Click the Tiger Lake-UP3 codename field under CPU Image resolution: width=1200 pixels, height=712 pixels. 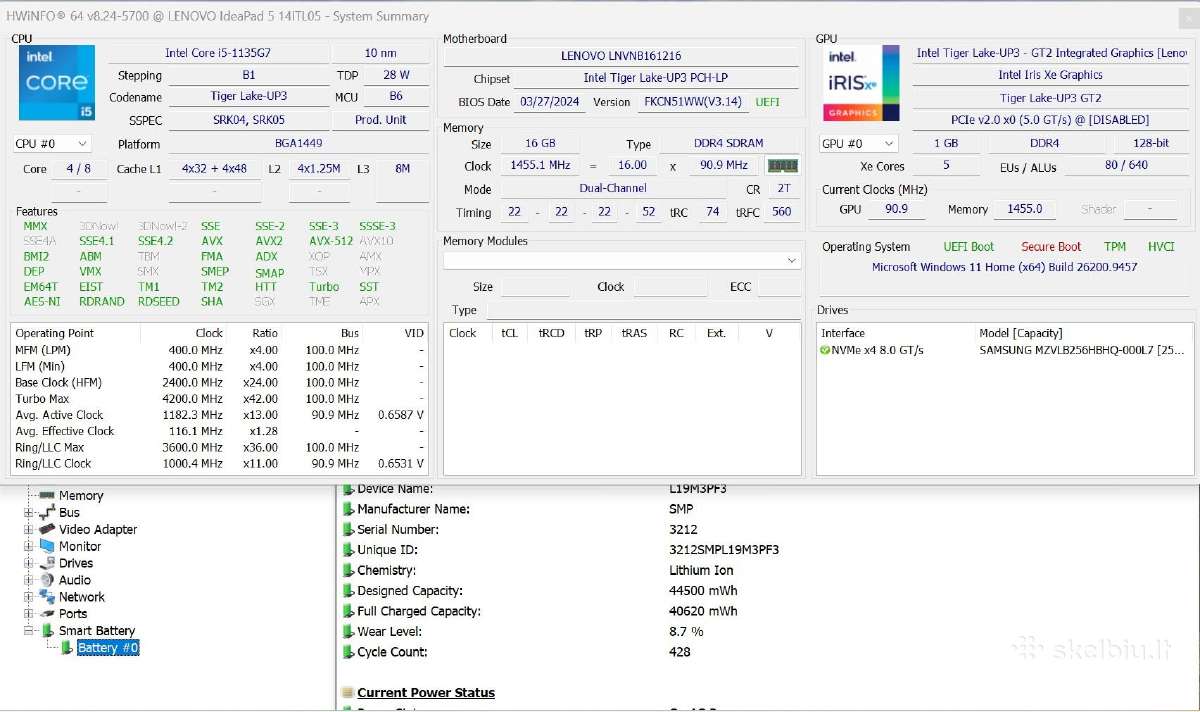click(249, 97)
